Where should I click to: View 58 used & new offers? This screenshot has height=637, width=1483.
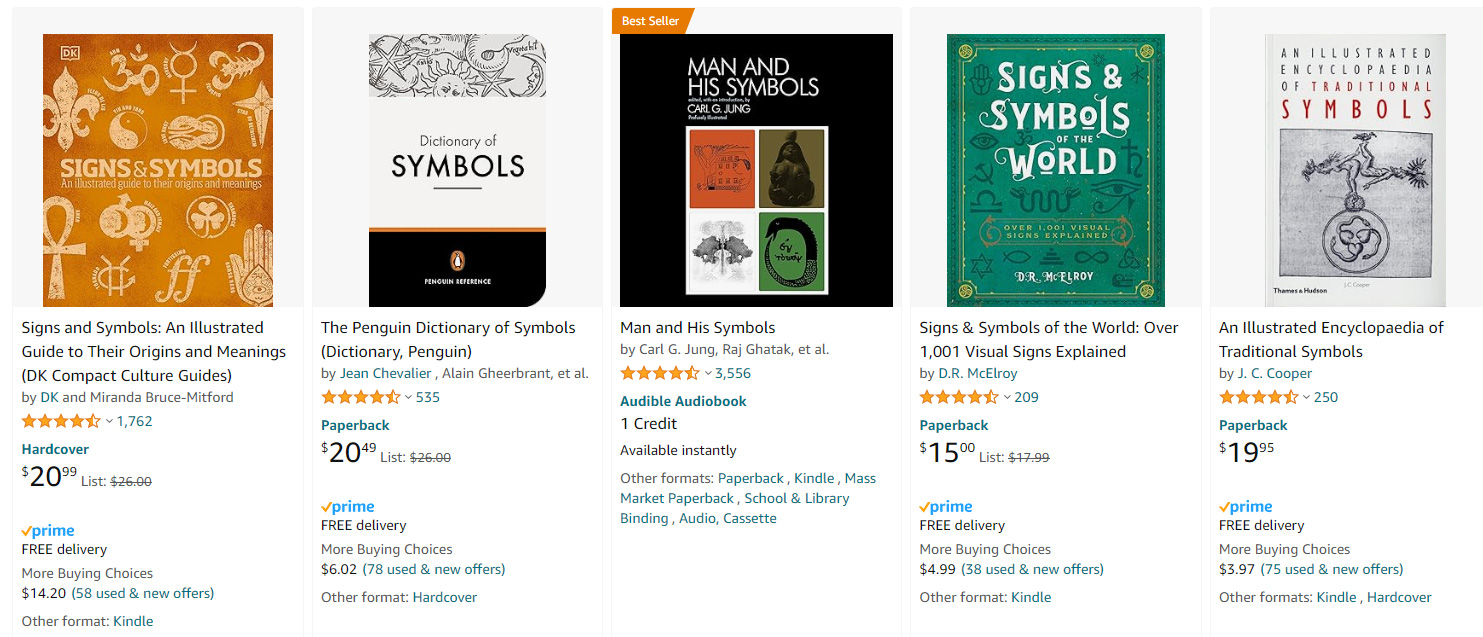pos(142,593)
